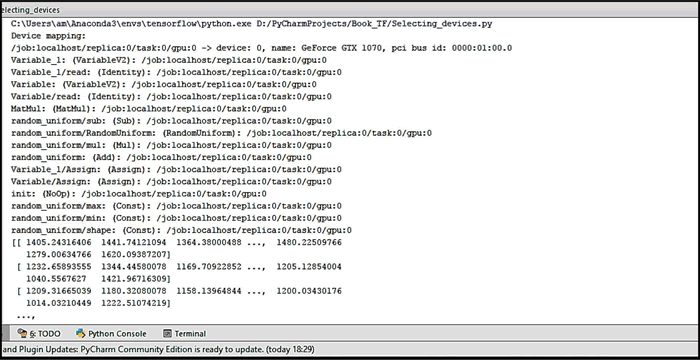The height and width of the screenshot is (360, 700).
Task: Click the Terminal window icon
Action: pyautogui.click(x=167, y=333)
